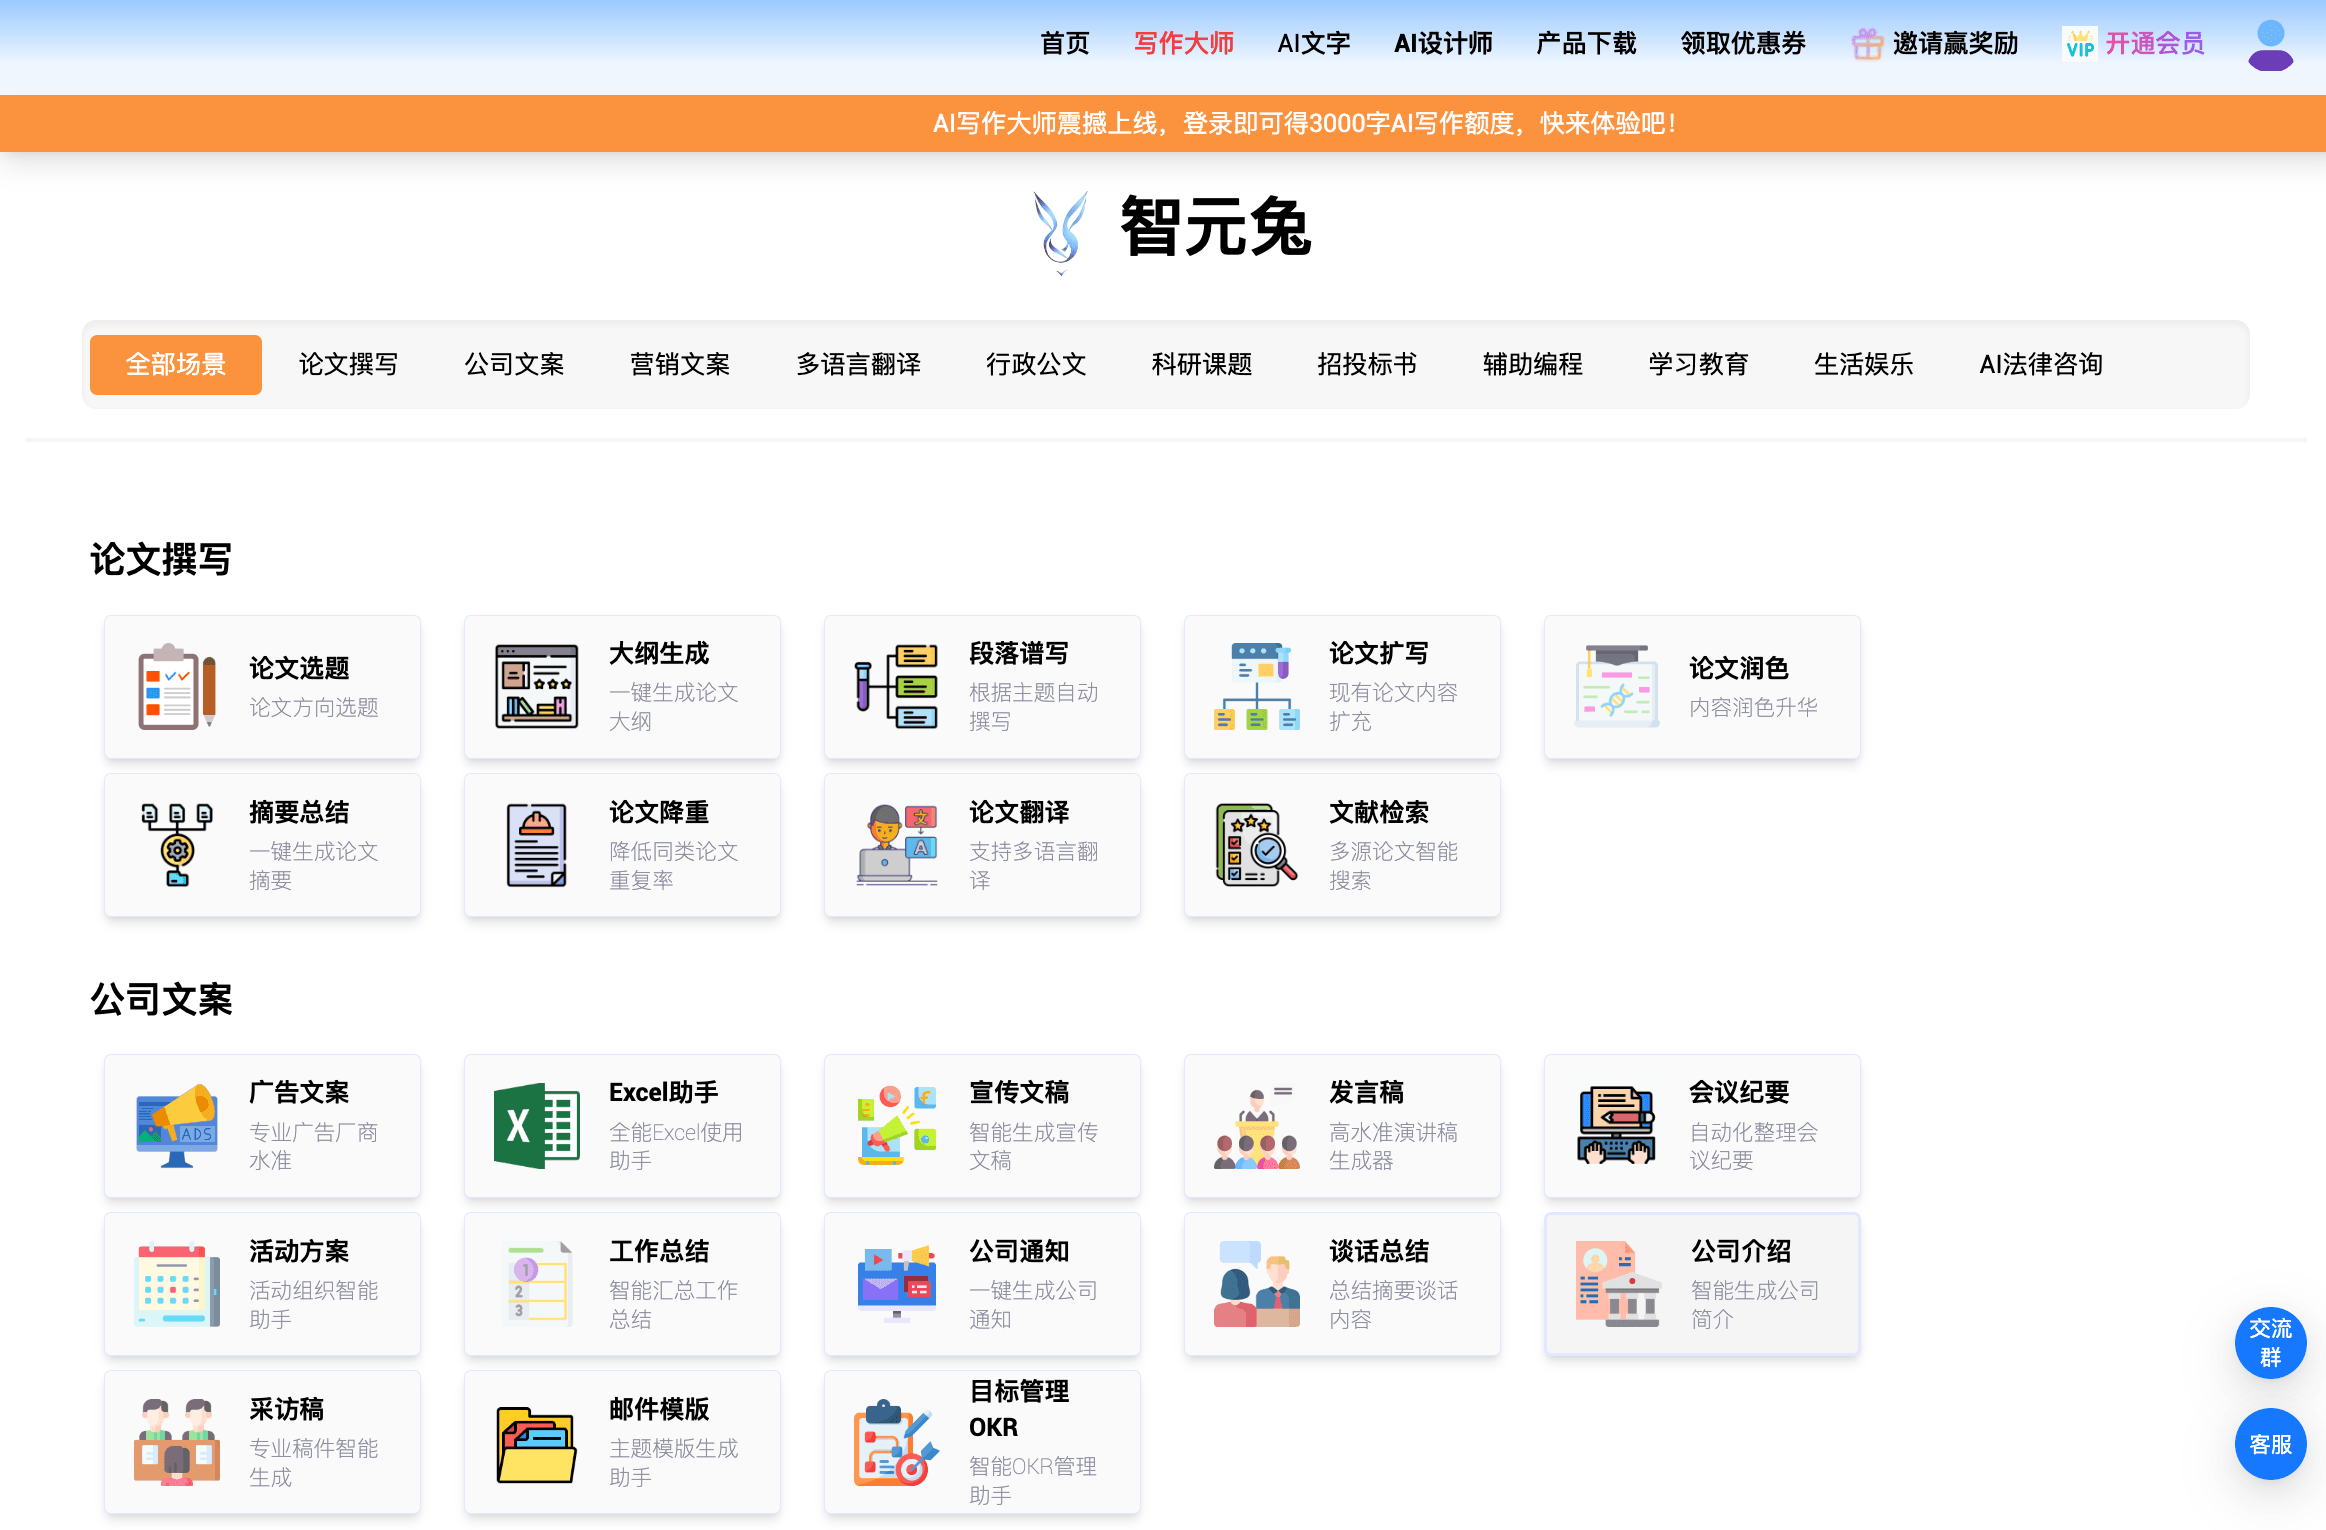The width and height of the screenshot is (2326, 1530).
Task: Click the folder icon for 邮件模版
Action: coord(536,1443)
